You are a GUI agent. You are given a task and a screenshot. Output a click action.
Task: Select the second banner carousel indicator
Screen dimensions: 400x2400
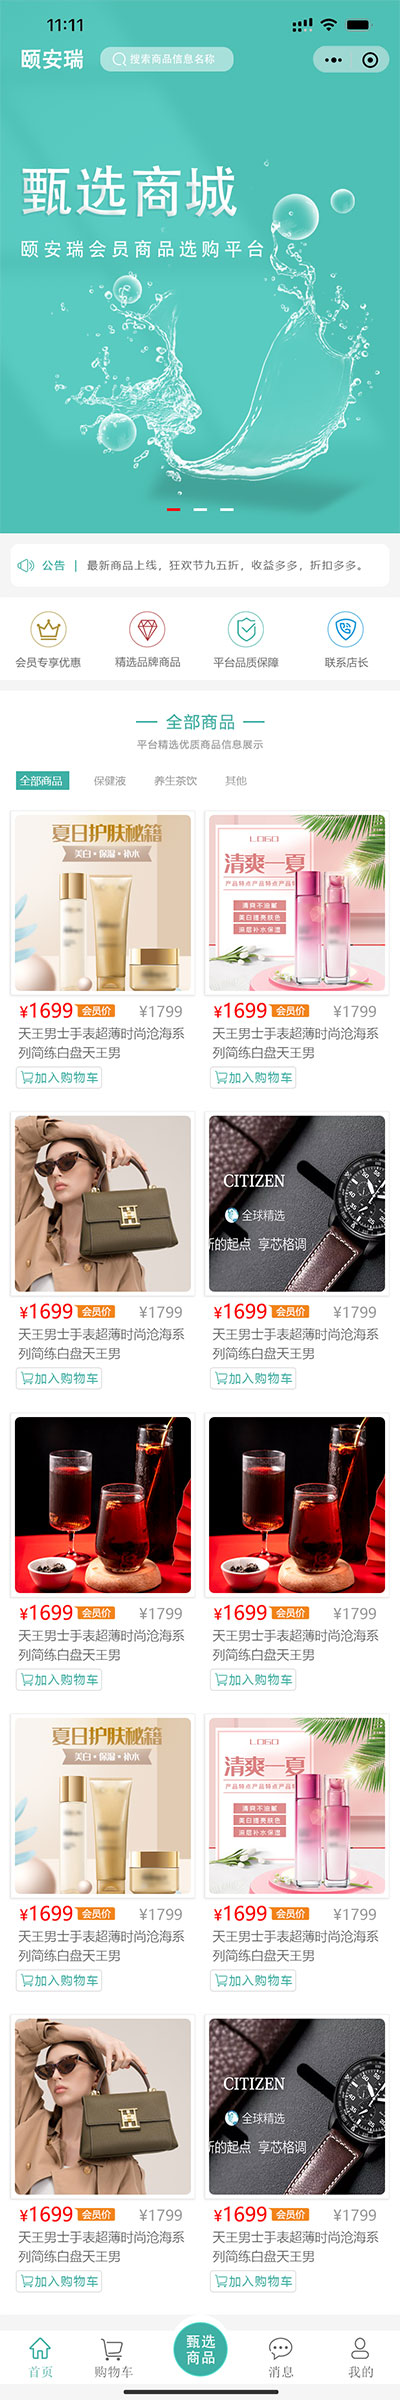pyautogui.click(x=200, y=509)
